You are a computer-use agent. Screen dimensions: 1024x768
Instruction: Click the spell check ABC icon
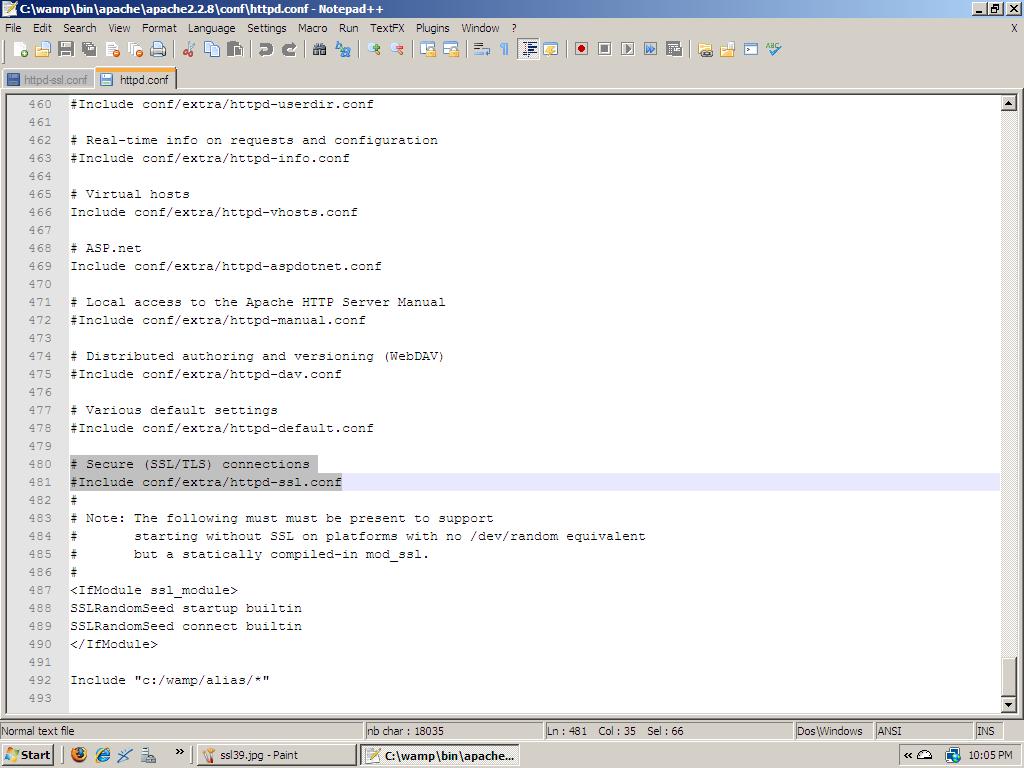coord(774,49)
